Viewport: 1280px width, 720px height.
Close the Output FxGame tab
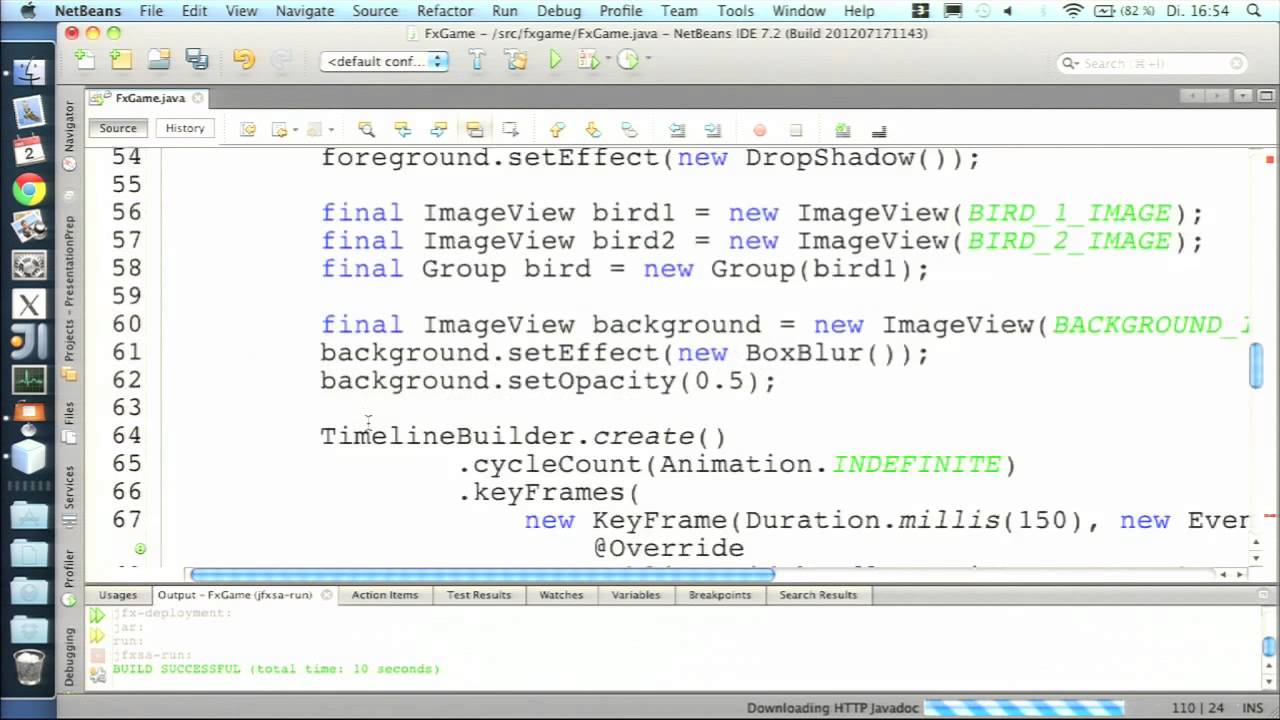(x=326, y=595)
